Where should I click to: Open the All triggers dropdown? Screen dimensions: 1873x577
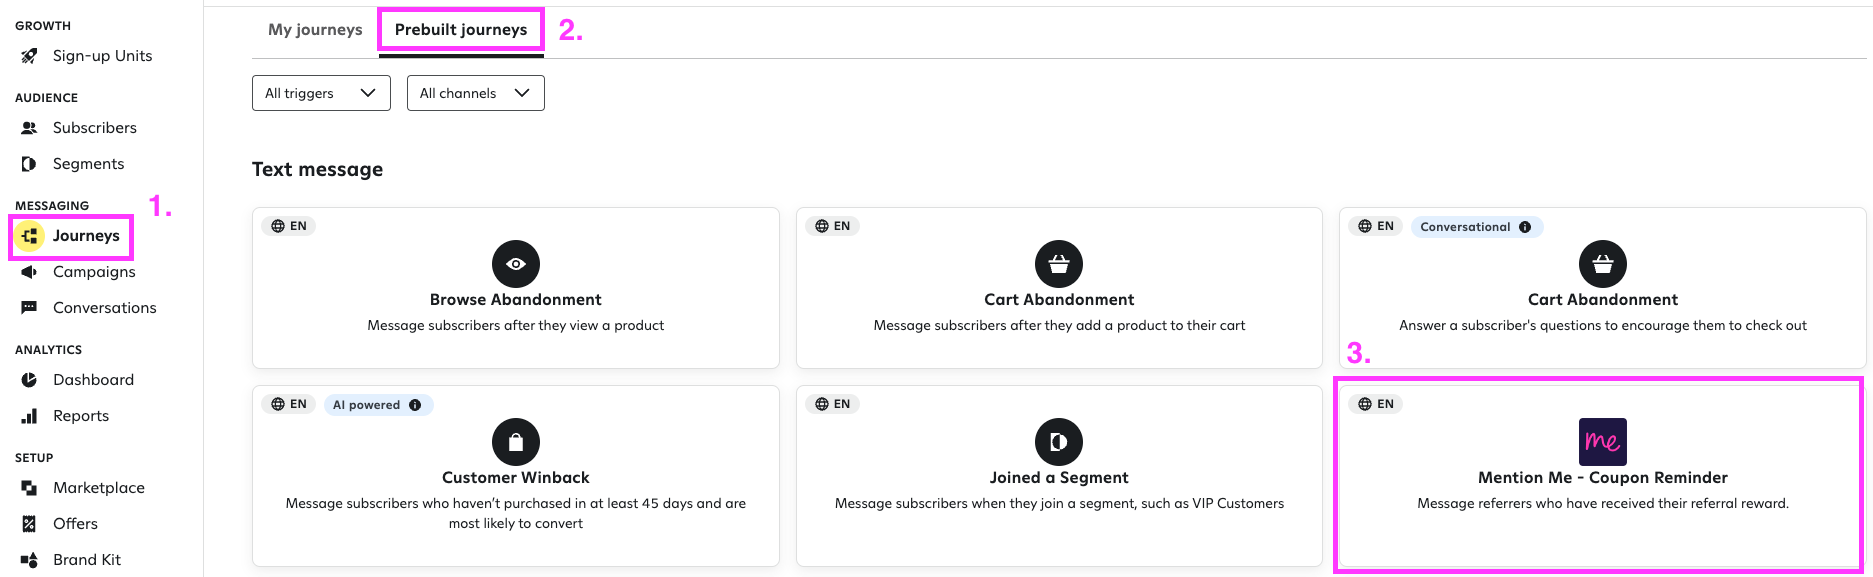321,93
